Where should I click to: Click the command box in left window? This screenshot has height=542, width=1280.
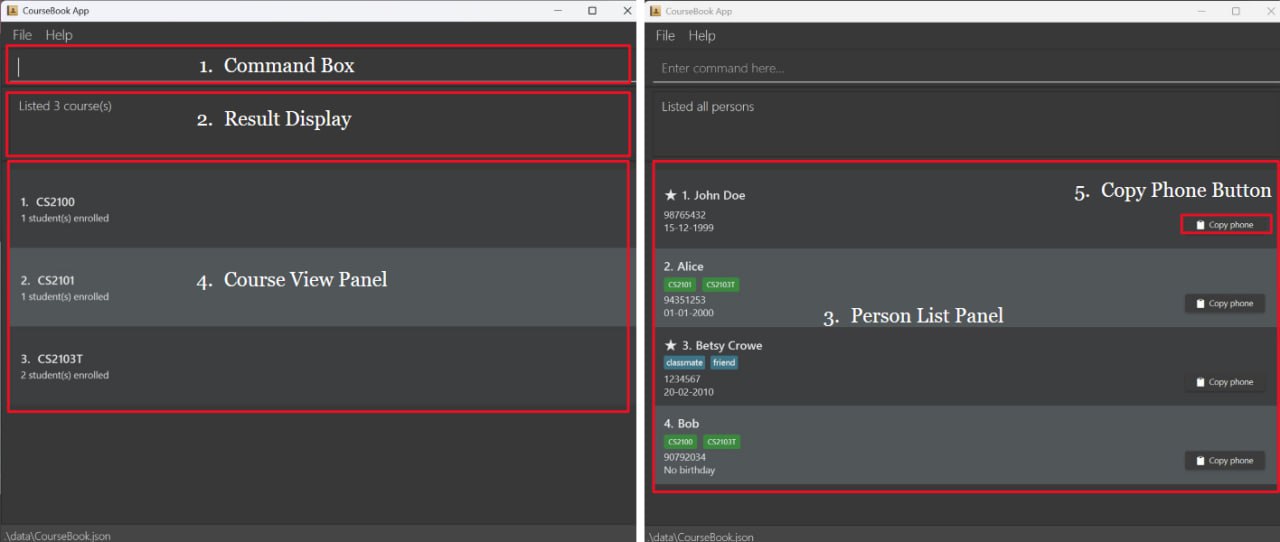pyautogui.click(x=319, y=65)
